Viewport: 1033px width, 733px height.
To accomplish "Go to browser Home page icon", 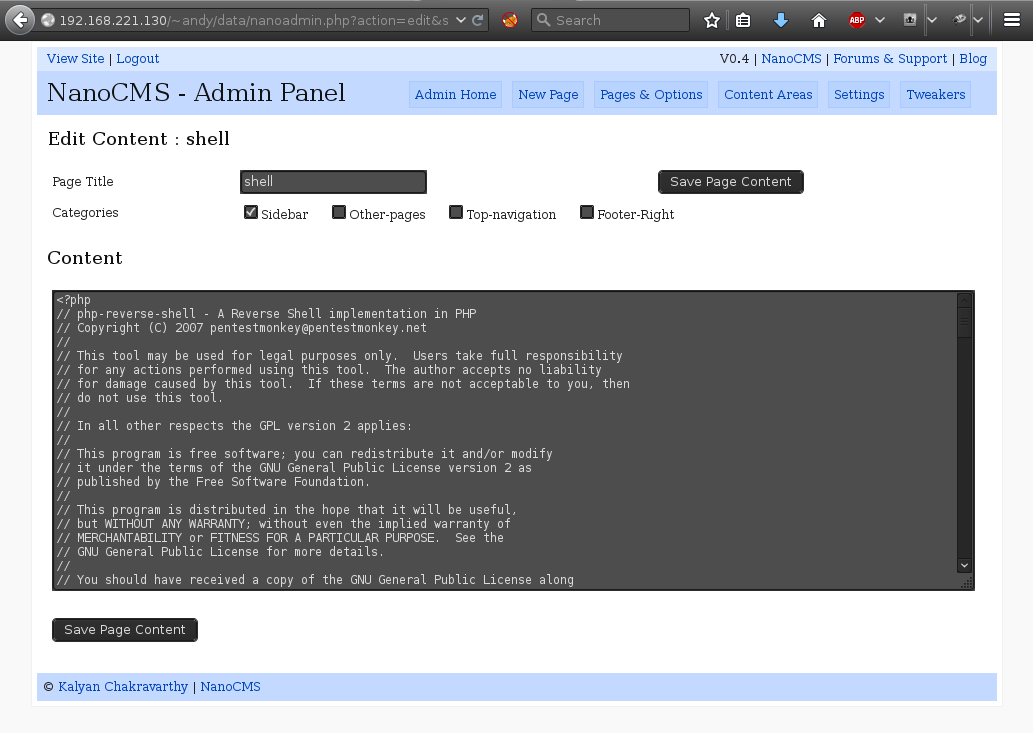I will 820,19.
